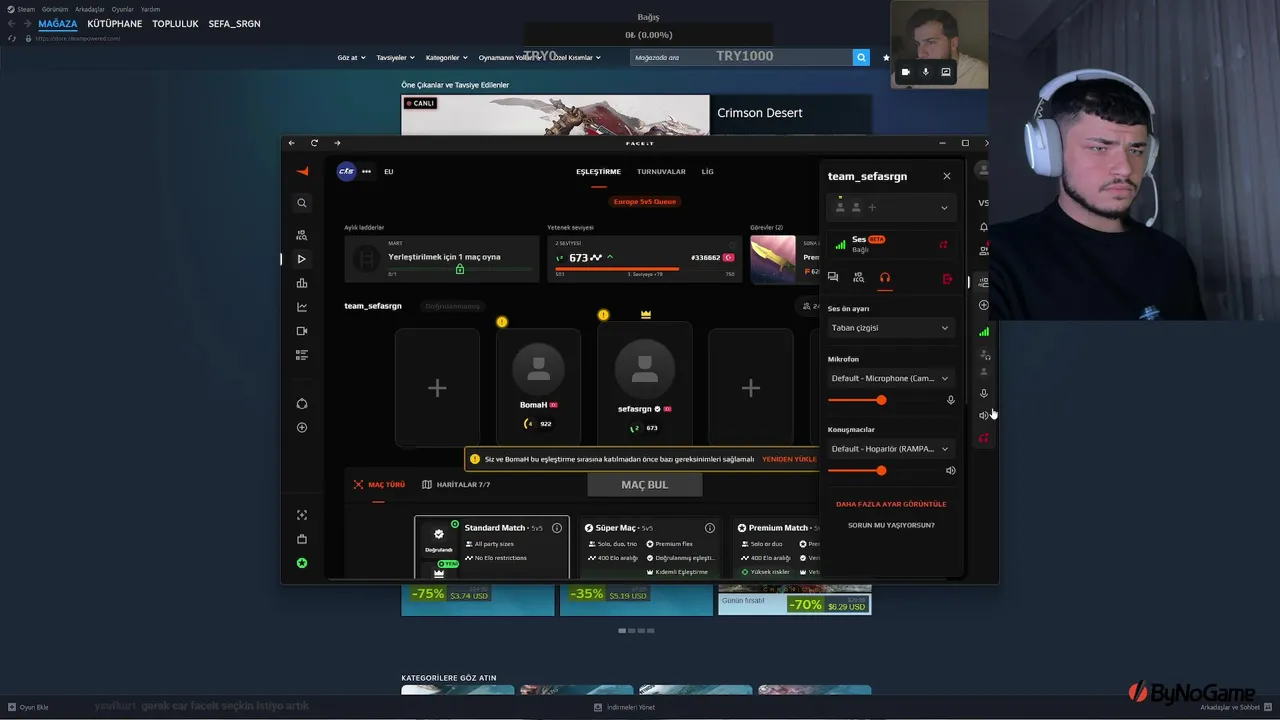Open info icon on Standard Match card
Screen dimensions: 1280x720
557,528
